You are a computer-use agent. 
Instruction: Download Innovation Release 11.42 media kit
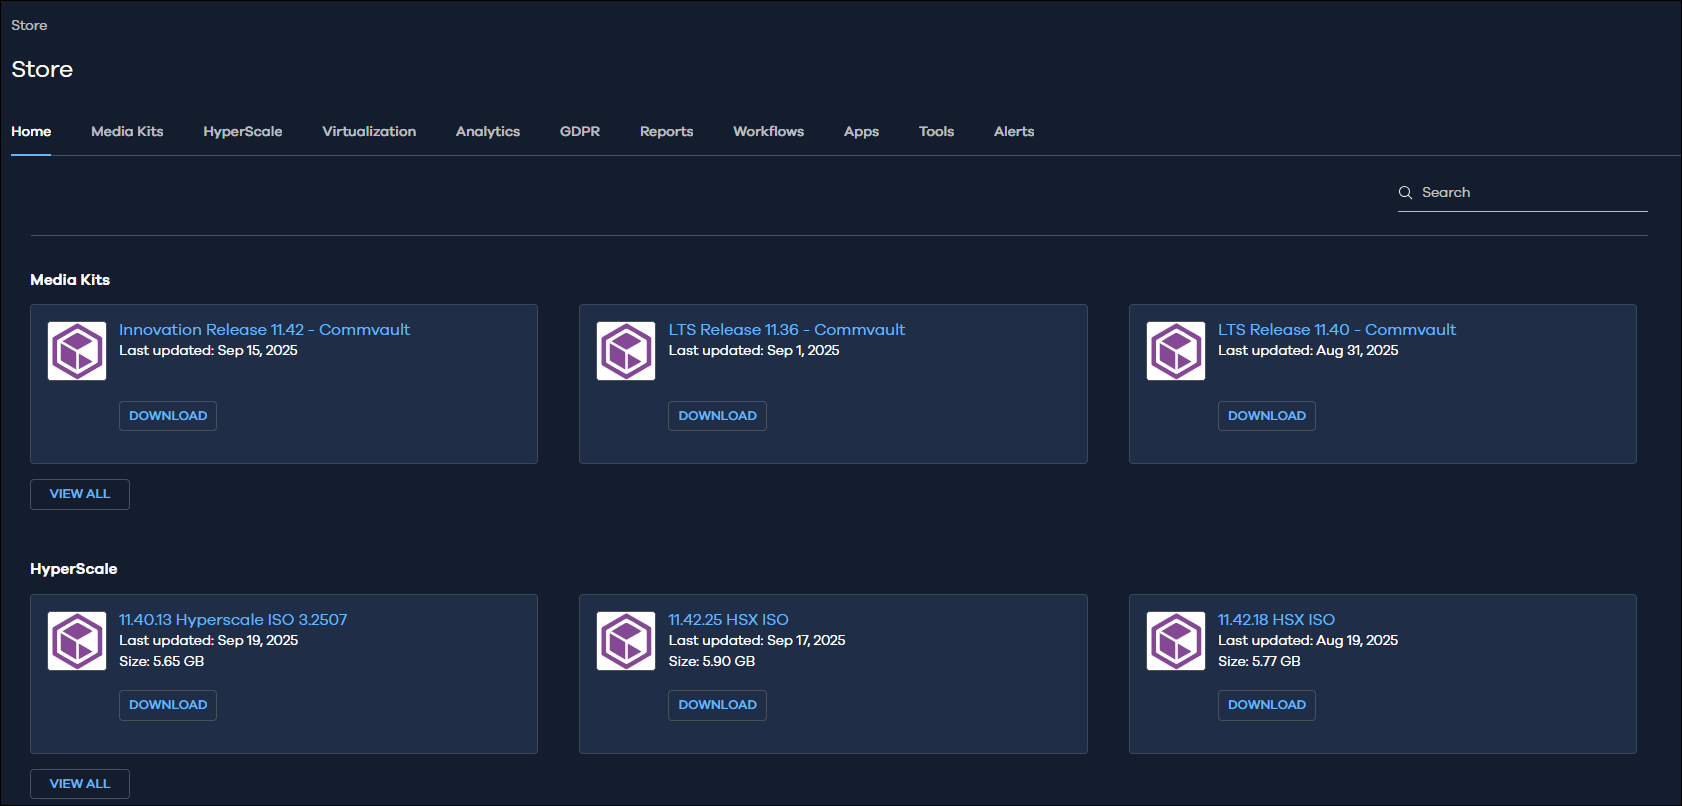(x=168, y=416)
